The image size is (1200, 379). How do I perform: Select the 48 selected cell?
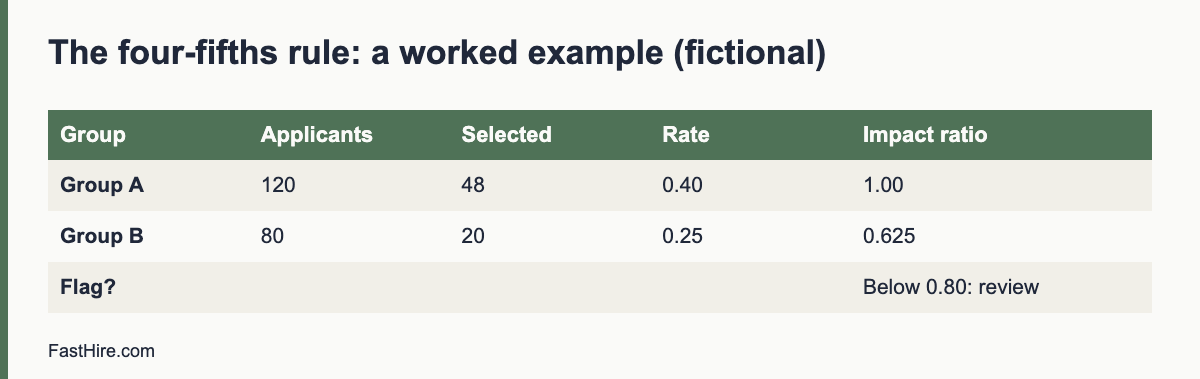[x=473, y=185]
